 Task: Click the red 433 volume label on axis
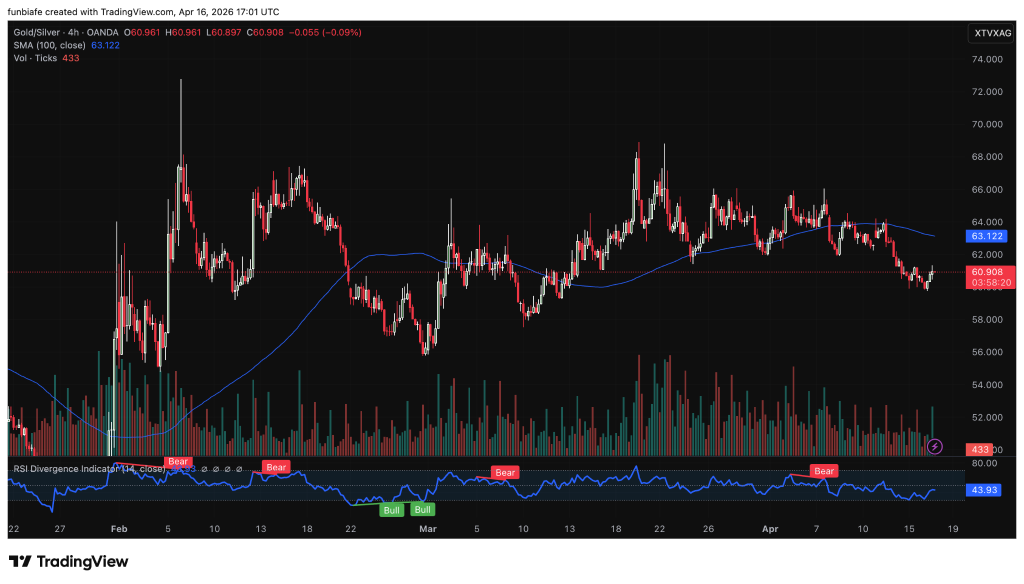click(x=980, y=450)
